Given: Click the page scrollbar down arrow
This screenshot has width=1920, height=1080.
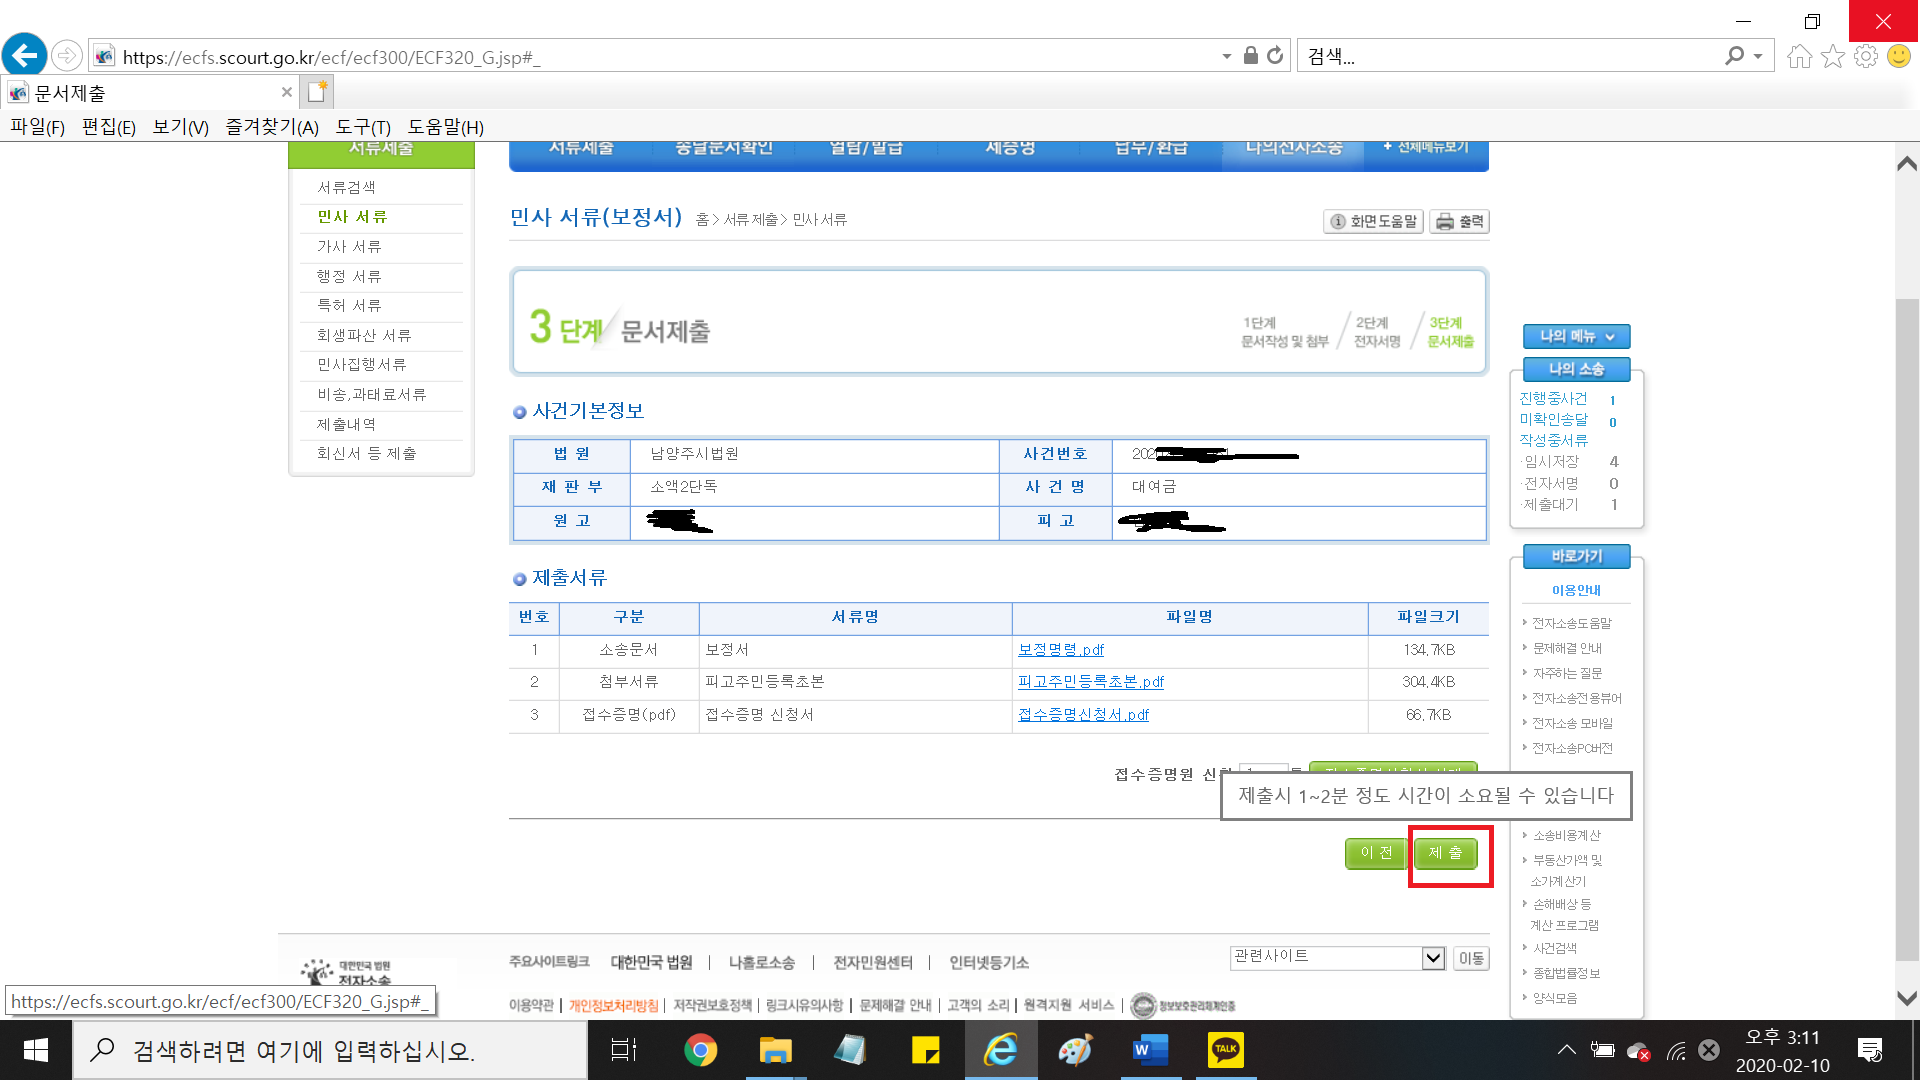Looking at the screenshot, I should click(x=1906, y=998).
